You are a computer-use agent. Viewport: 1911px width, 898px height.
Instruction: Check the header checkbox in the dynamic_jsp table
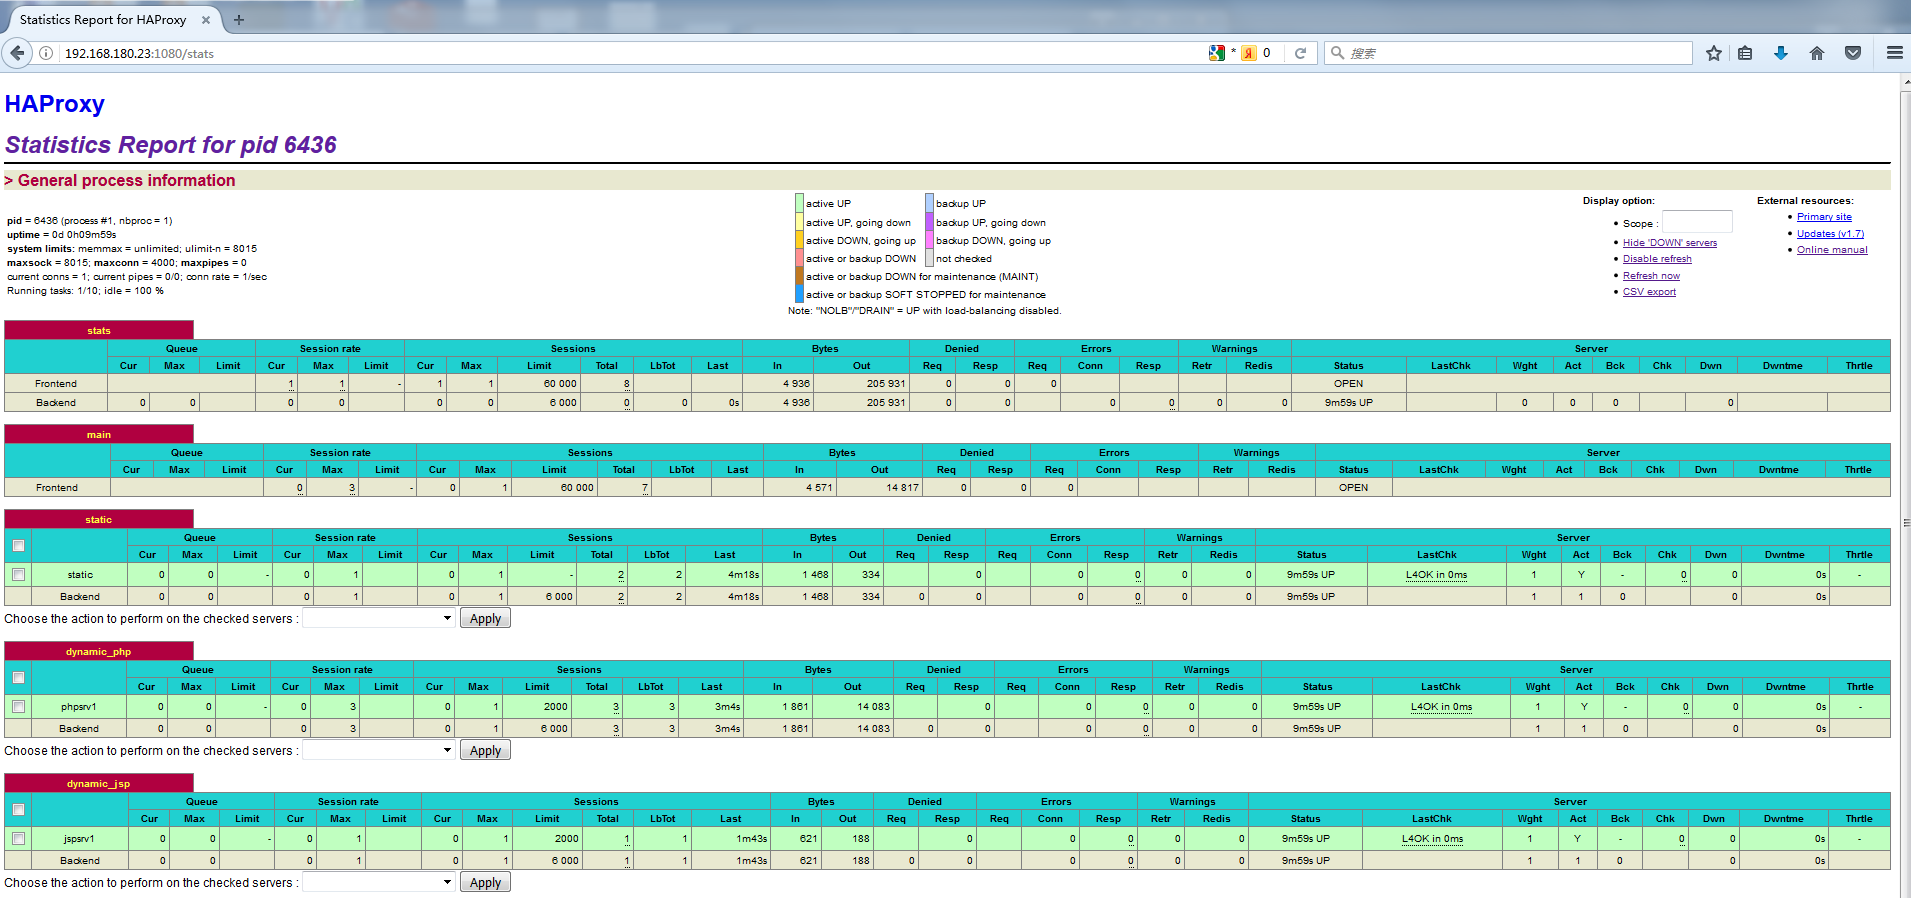(x=18, y=809)
